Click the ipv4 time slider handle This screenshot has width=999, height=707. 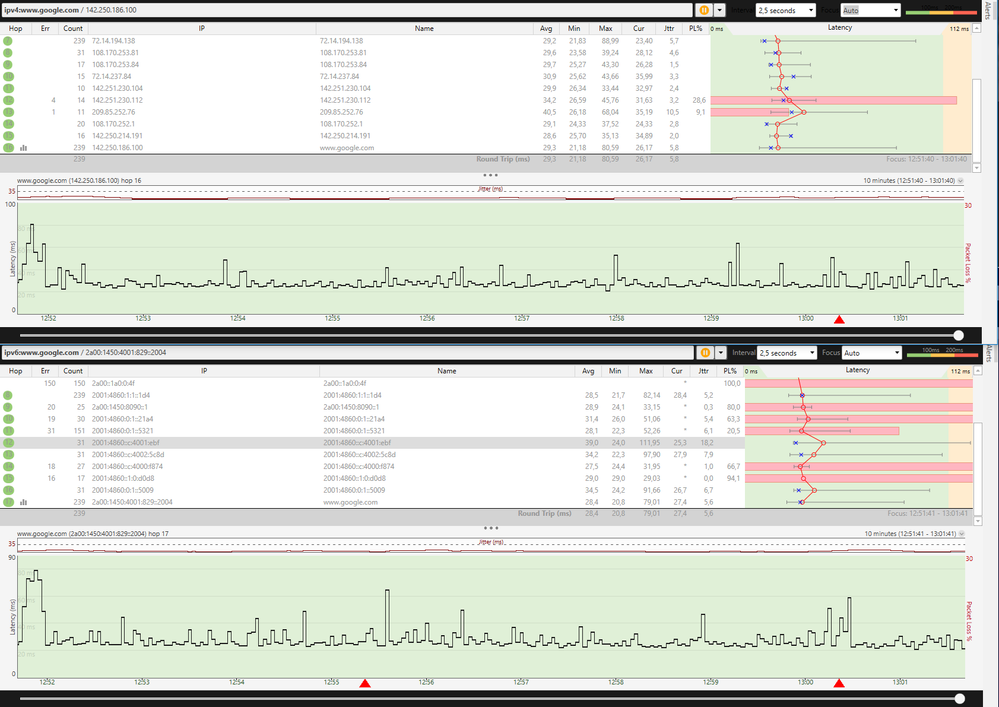958,335
